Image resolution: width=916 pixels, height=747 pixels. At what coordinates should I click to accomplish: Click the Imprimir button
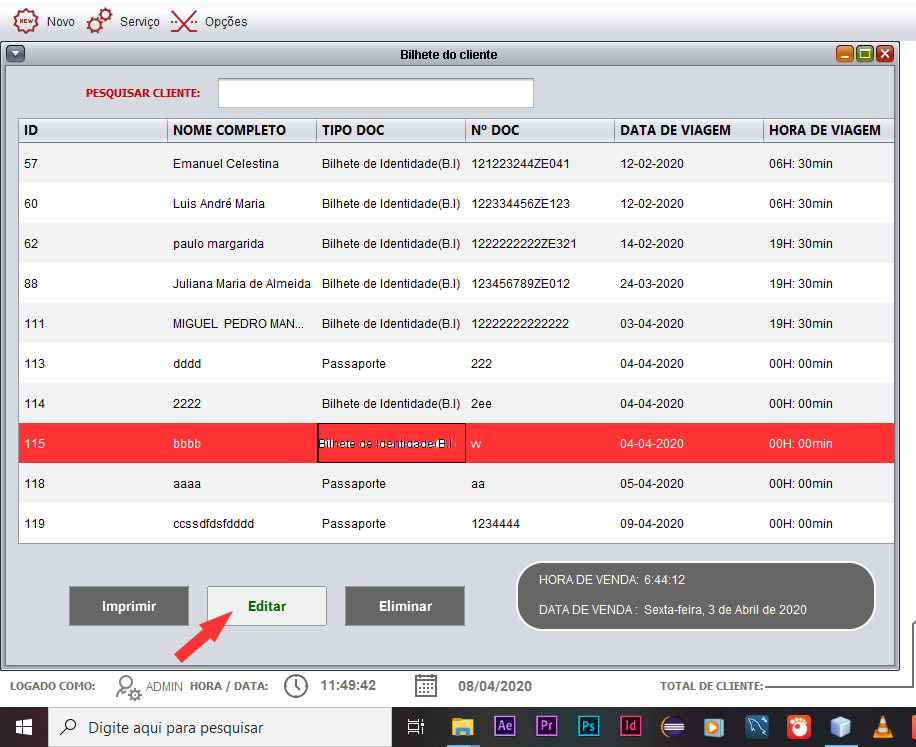[x=129, y=606]
